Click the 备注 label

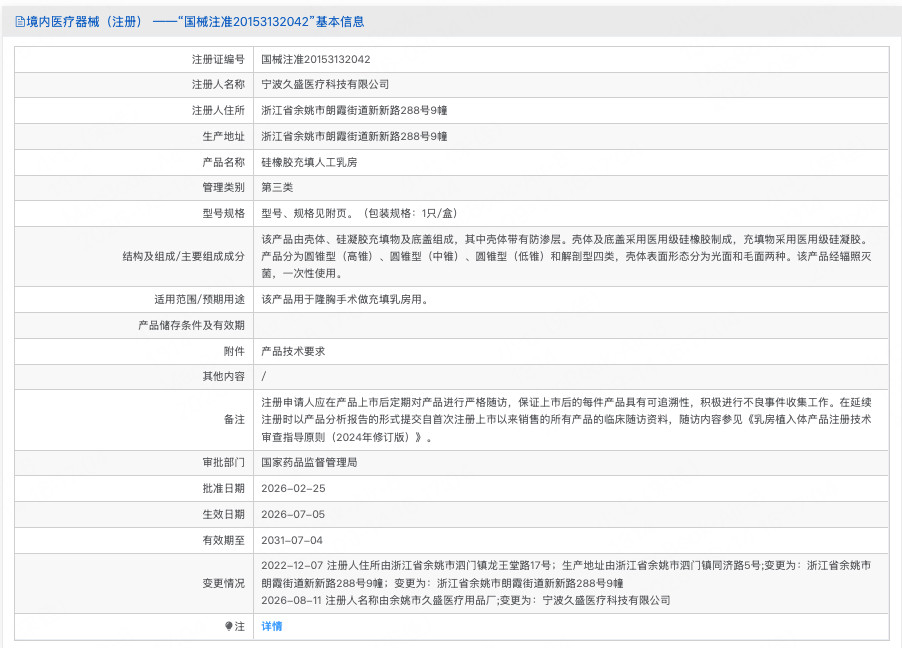[x=234, y=420]
